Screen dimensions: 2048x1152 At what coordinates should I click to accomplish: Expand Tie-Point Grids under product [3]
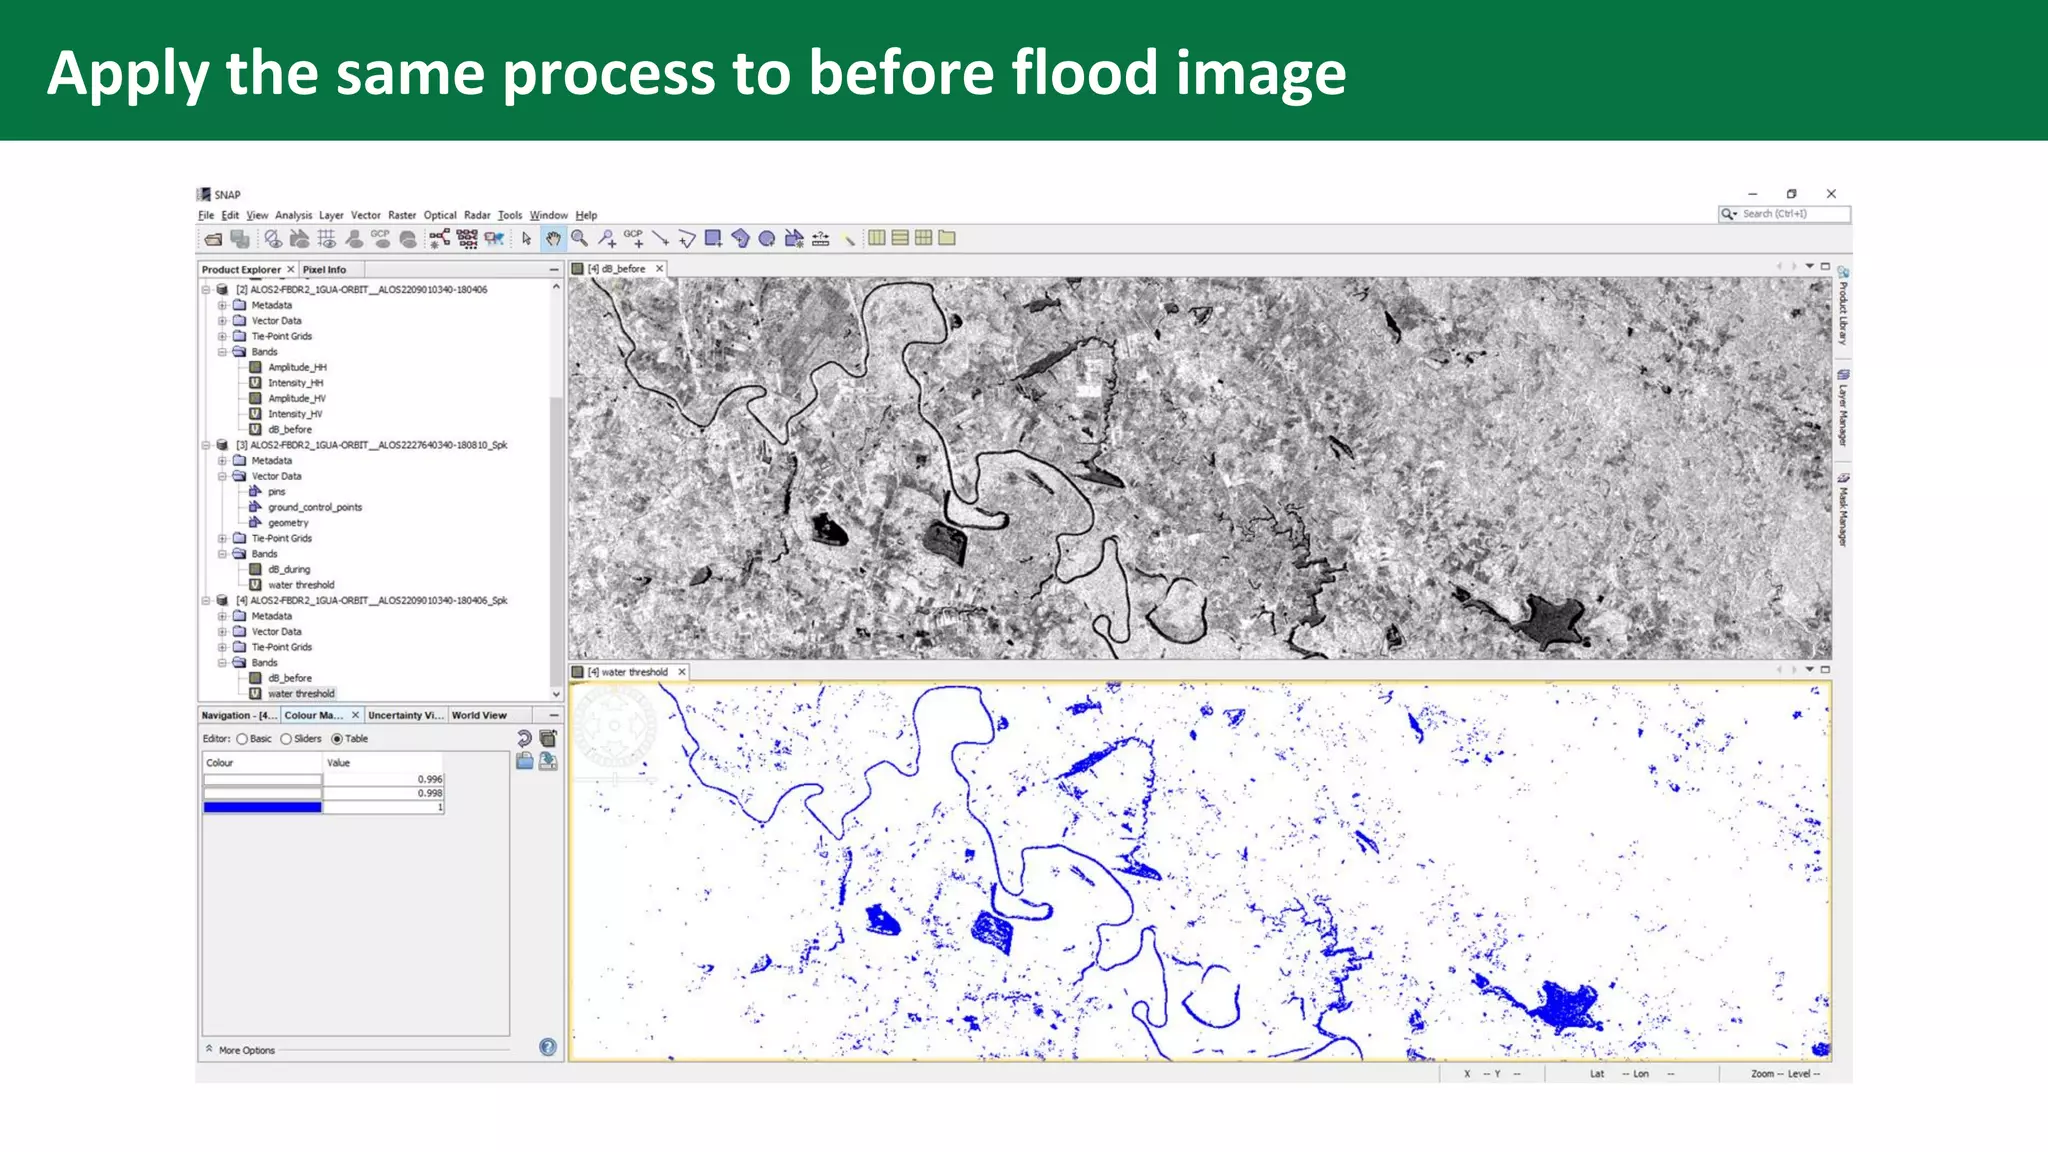coord(222,539)
